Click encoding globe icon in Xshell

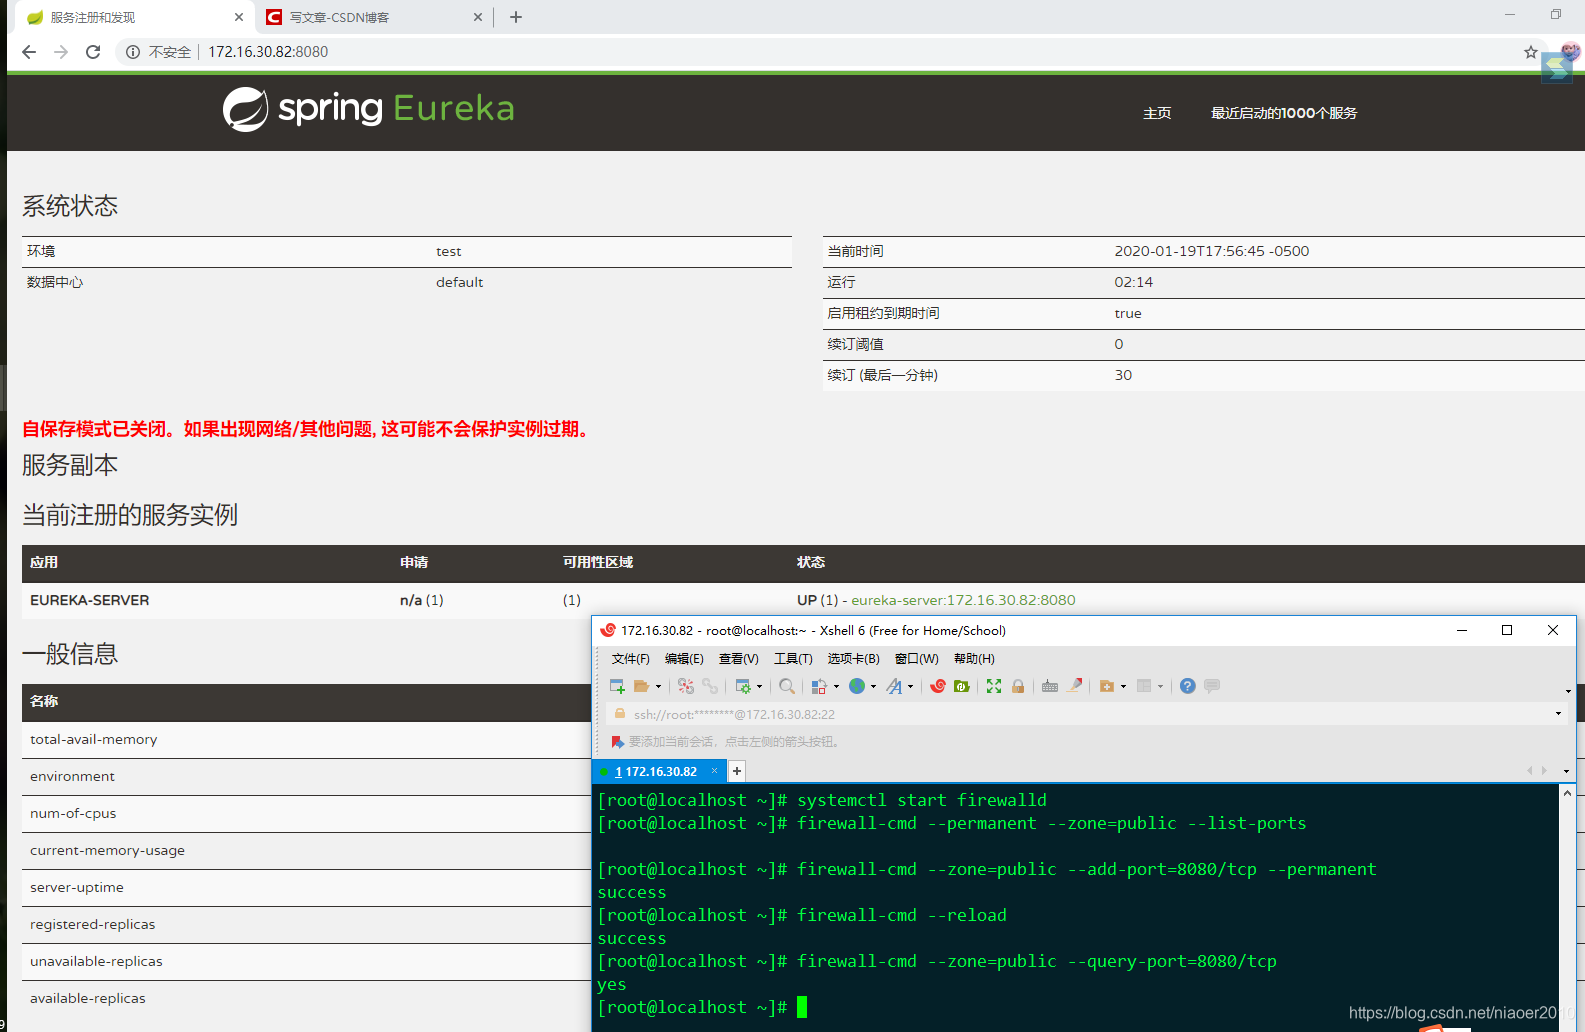tap(857, 686)
